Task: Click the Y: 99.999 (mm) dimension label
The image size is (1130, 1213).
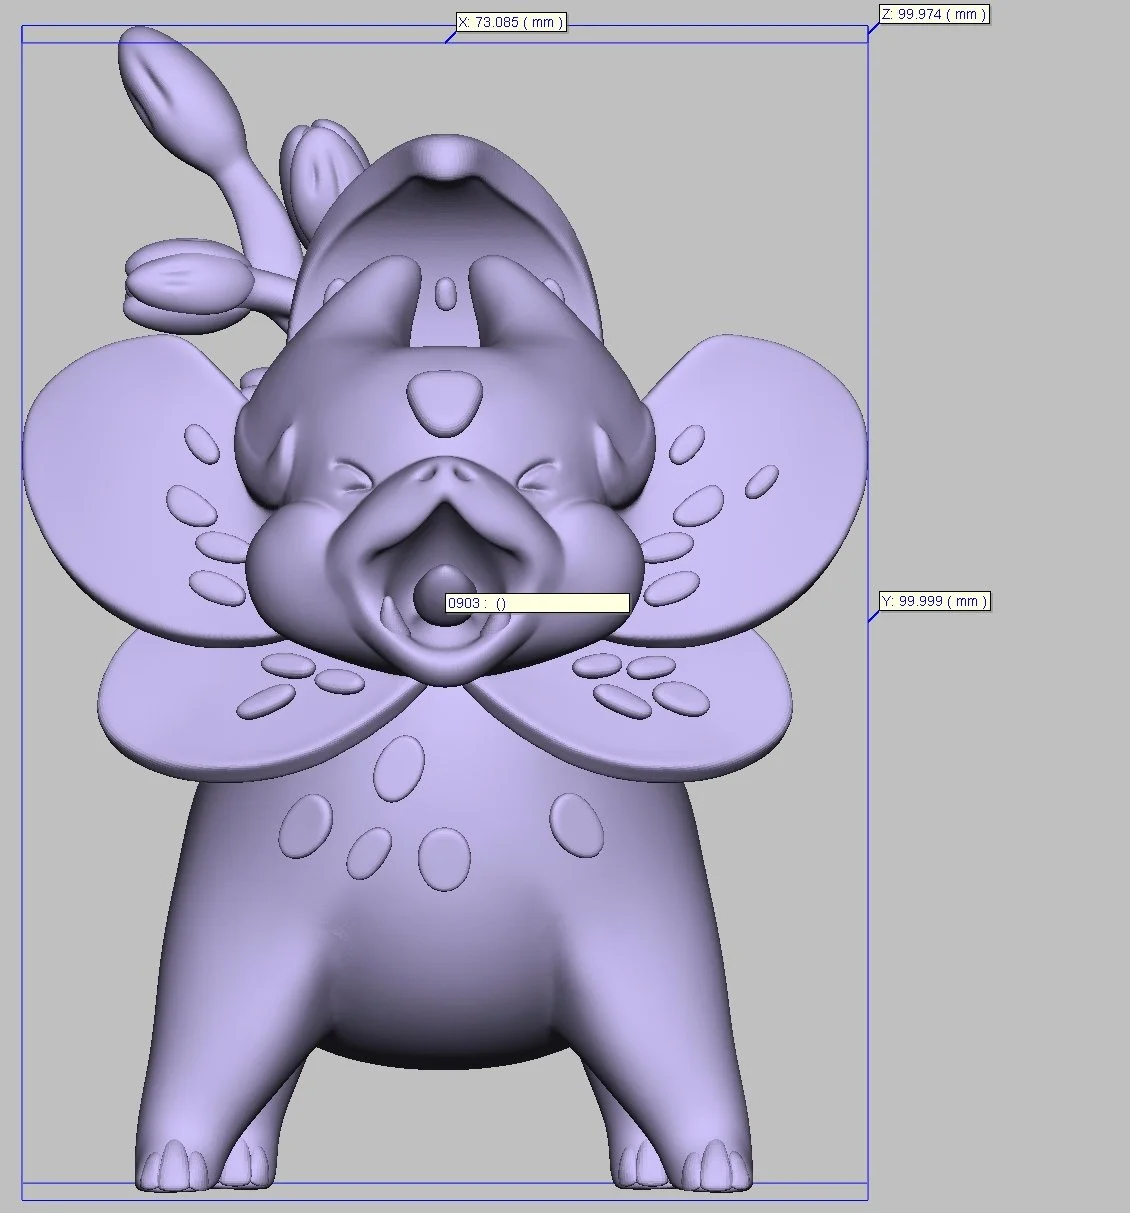Action: tap(935, 601)
